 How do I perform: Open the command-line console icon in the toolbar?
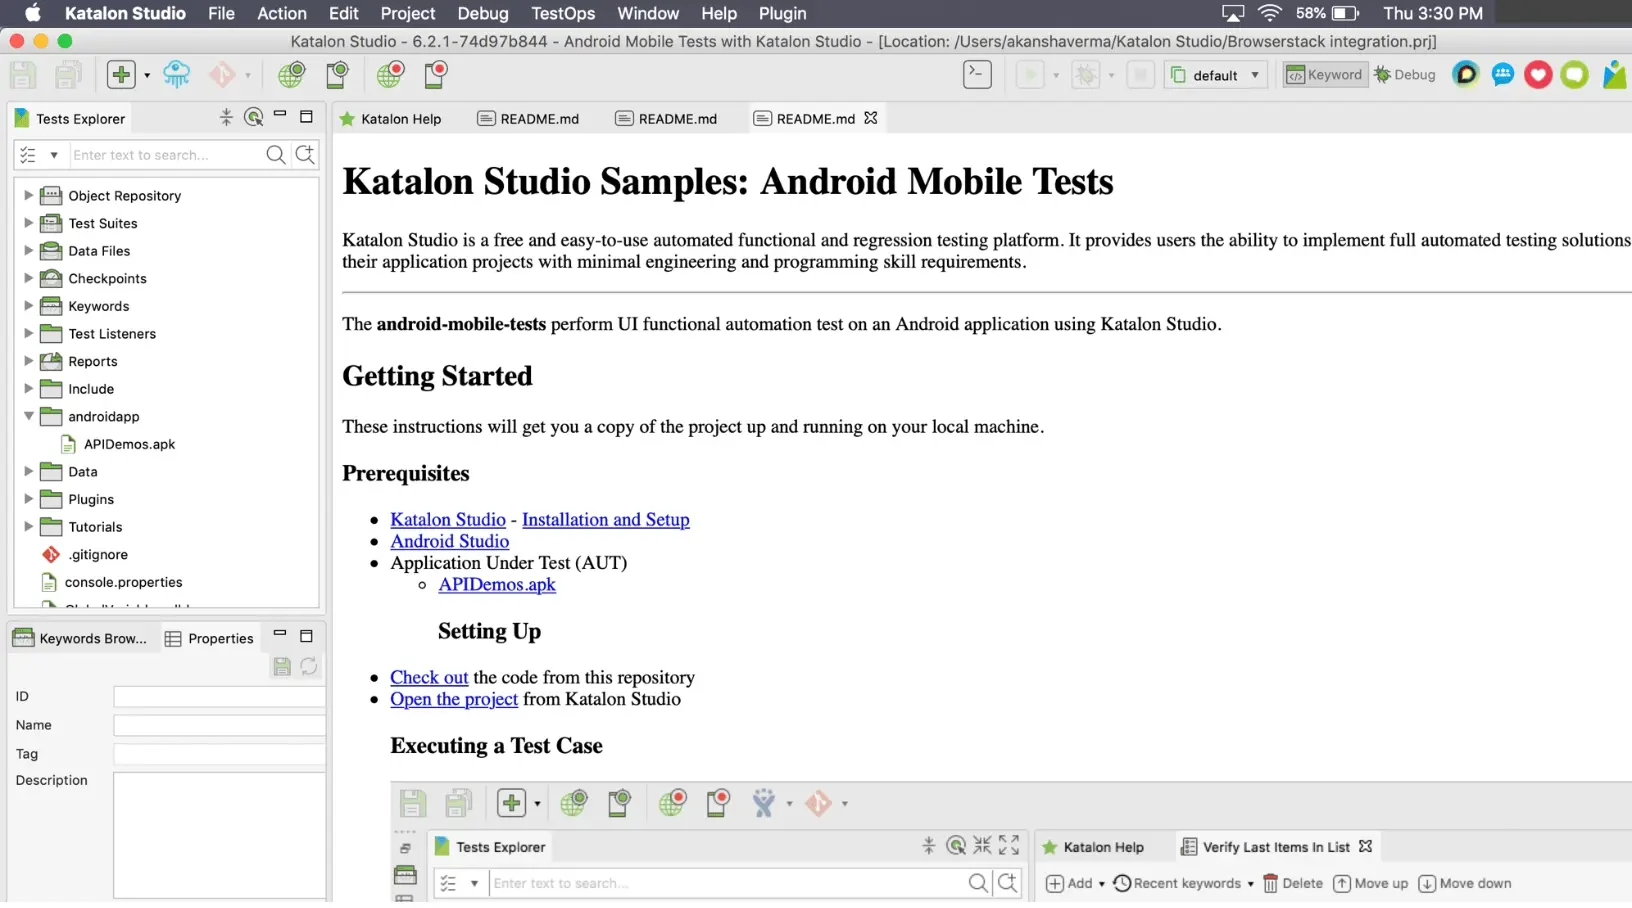(977, 75)
